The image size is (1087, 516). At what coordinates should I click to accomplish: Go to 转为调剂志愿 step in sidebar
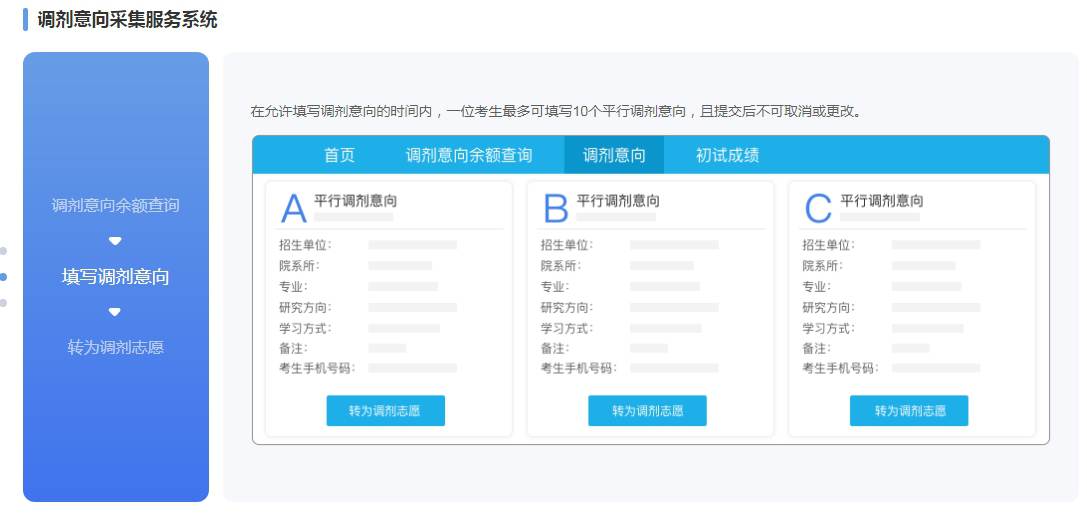pyautogui.click(x=115, y=347)
